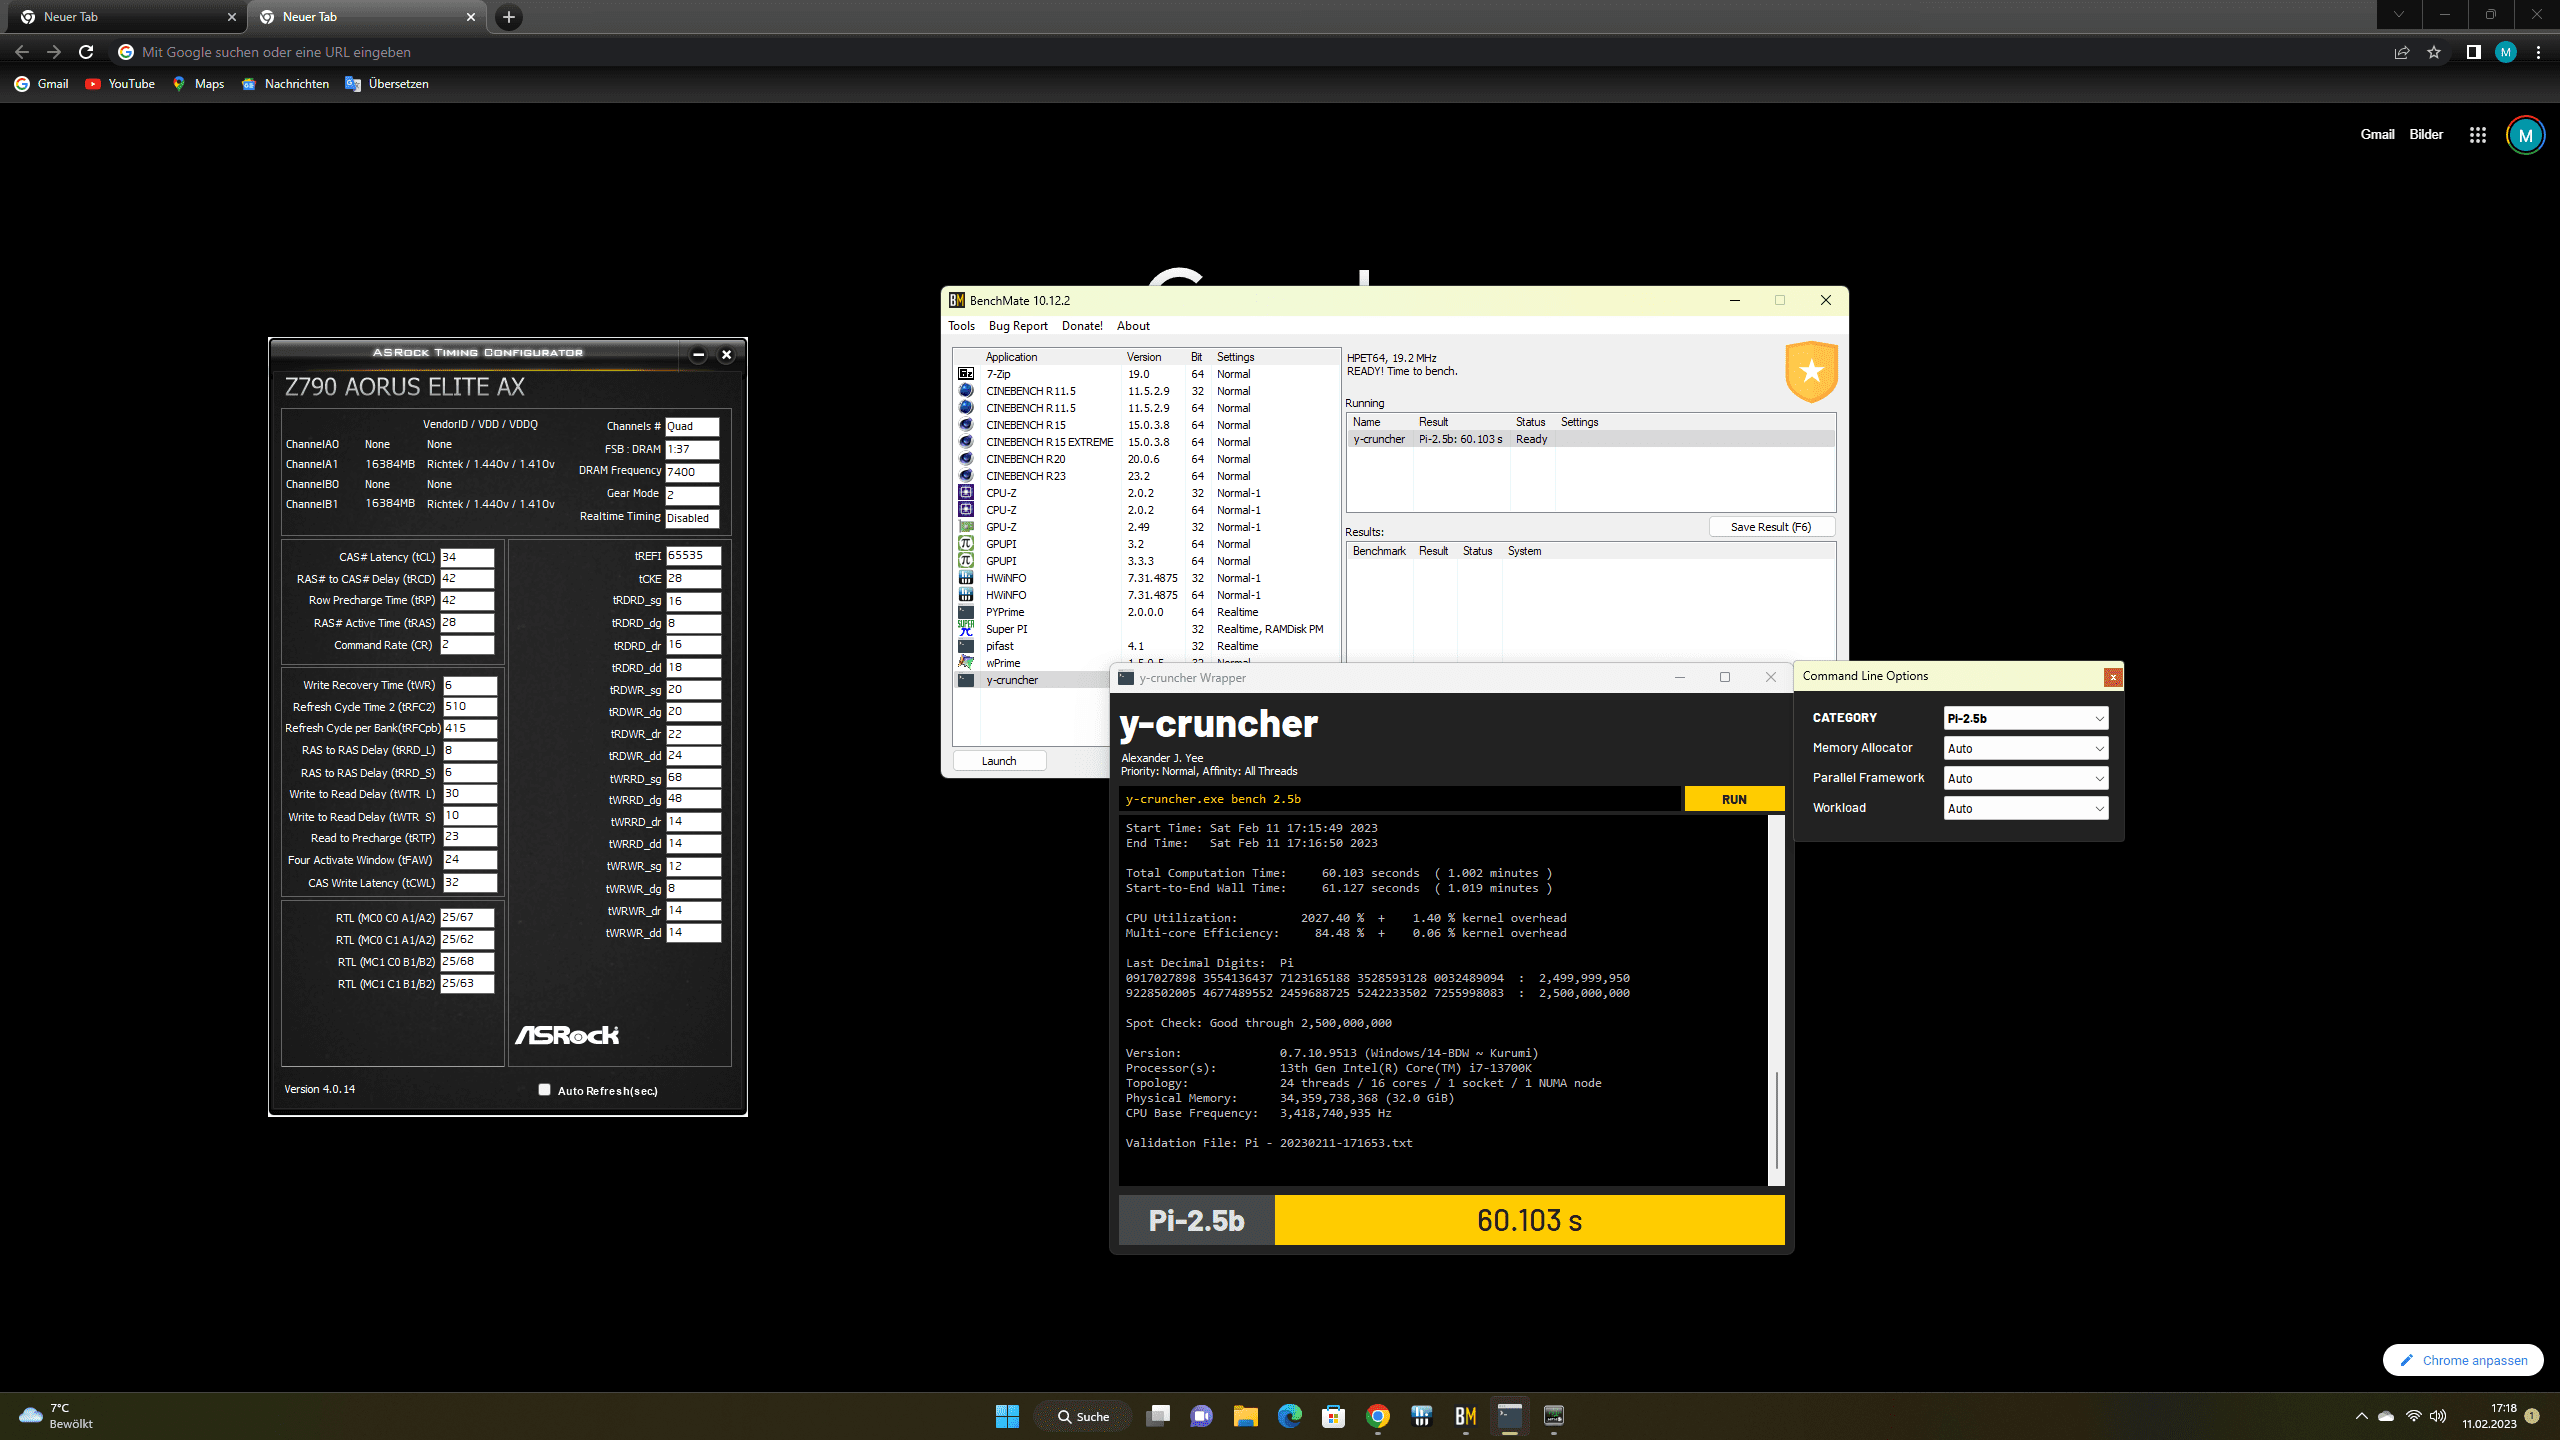Click the y-cruncher command line field
Viewport: 2560px width, 1440px height.
pos(1400,799)
